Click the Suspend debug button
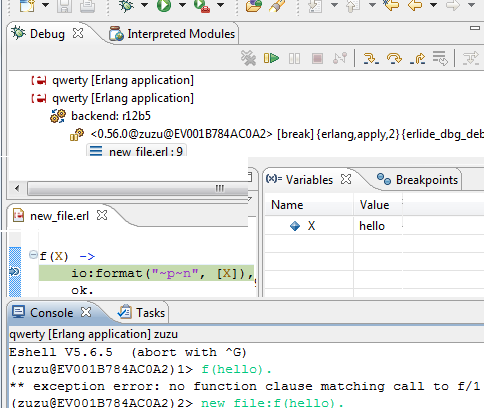This screenshot has width=484, height=408. point(294,59)
